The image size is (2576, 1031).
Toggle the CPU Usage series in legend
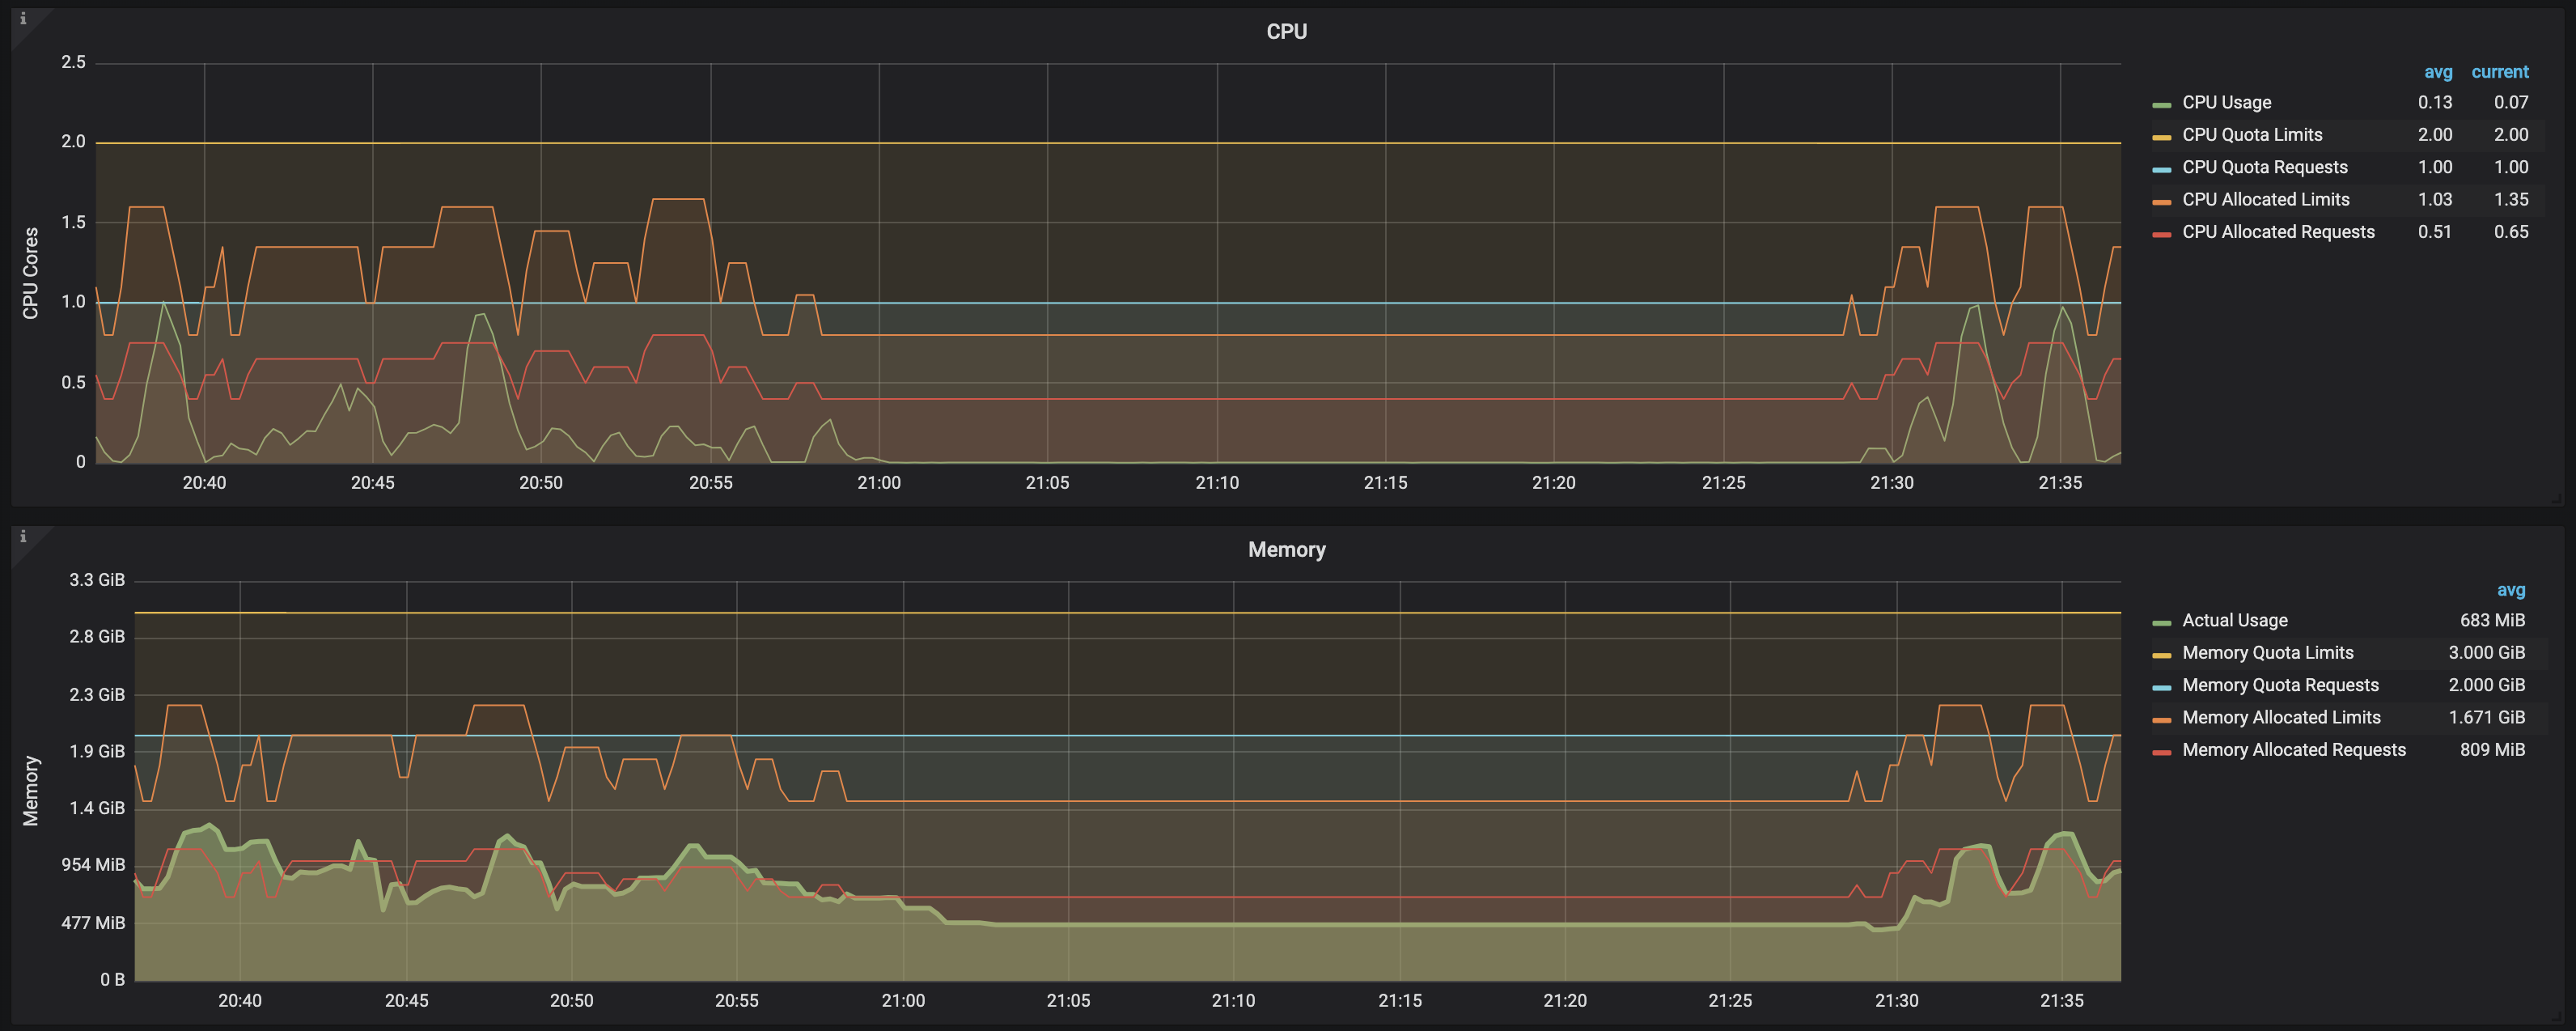(2226, 103)
